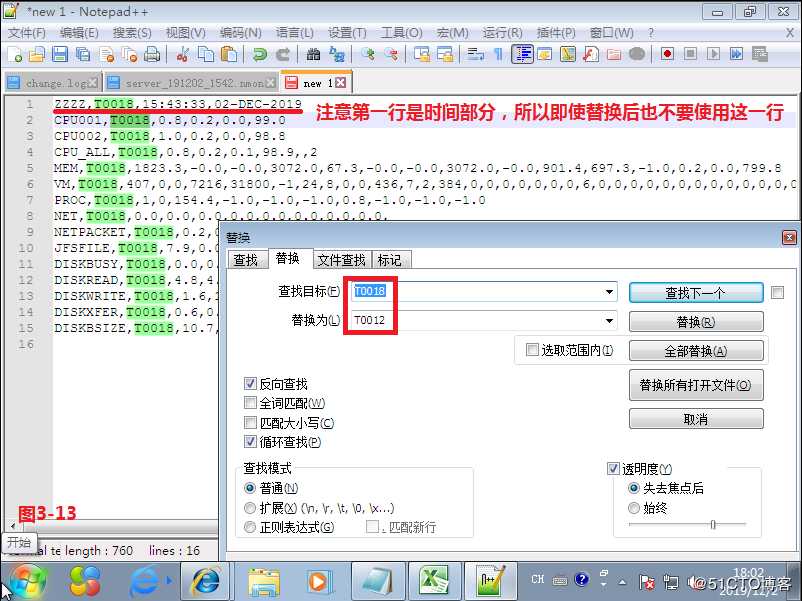
Task: Expand the 查找目标 dropdown arrow
Action: point(609,292)
